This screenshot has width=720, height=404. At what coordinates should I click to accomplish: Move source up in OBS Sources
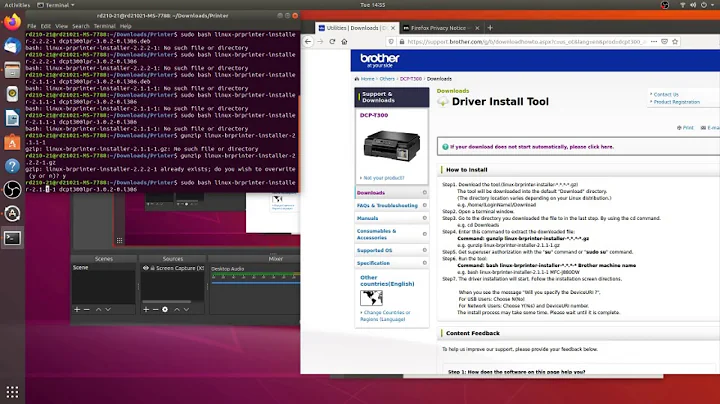[177, 309]
